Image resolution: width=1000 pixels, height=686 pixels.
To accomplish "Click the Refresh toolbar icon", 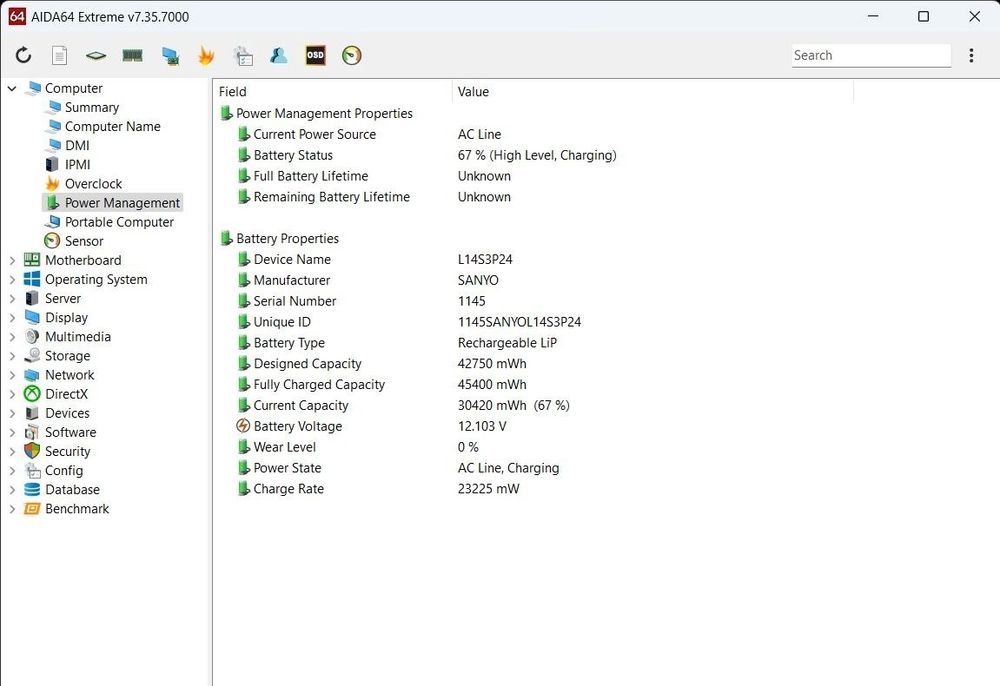I will point(24,55).
